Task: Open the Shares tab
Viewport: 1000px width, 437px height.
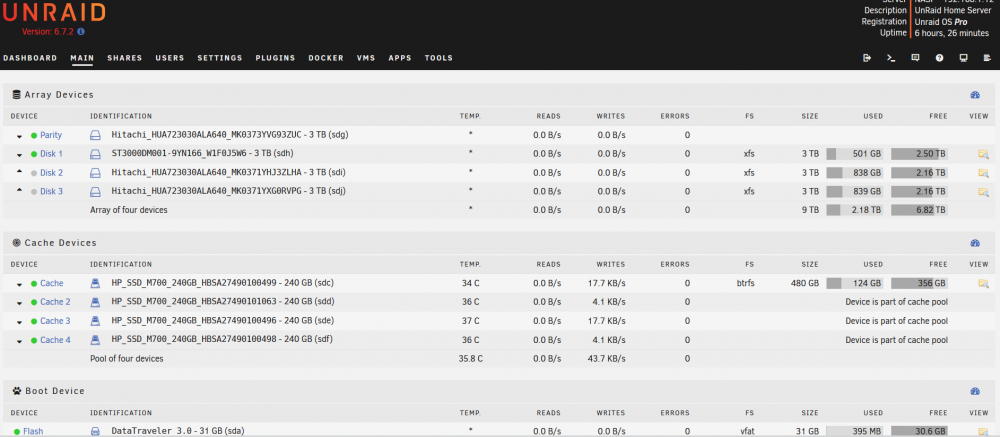Action: [124, 58]
